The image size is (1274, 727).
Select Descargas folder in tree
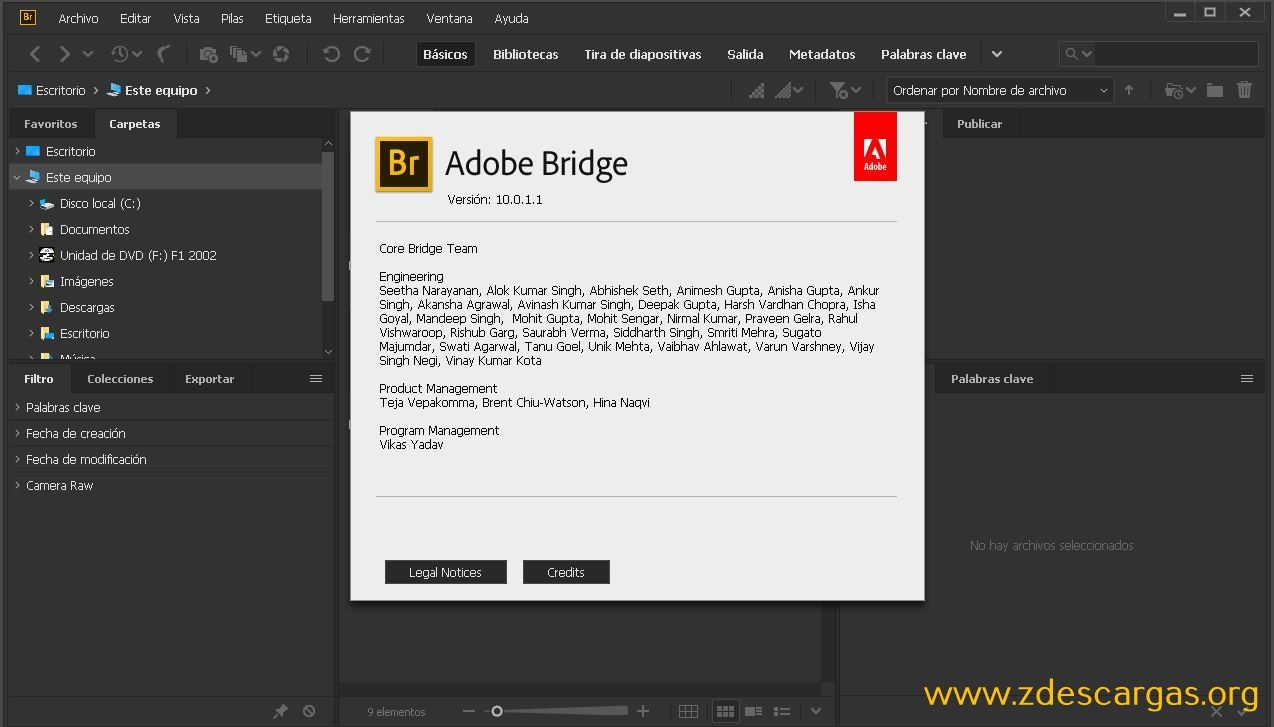[x=87, y=307]
